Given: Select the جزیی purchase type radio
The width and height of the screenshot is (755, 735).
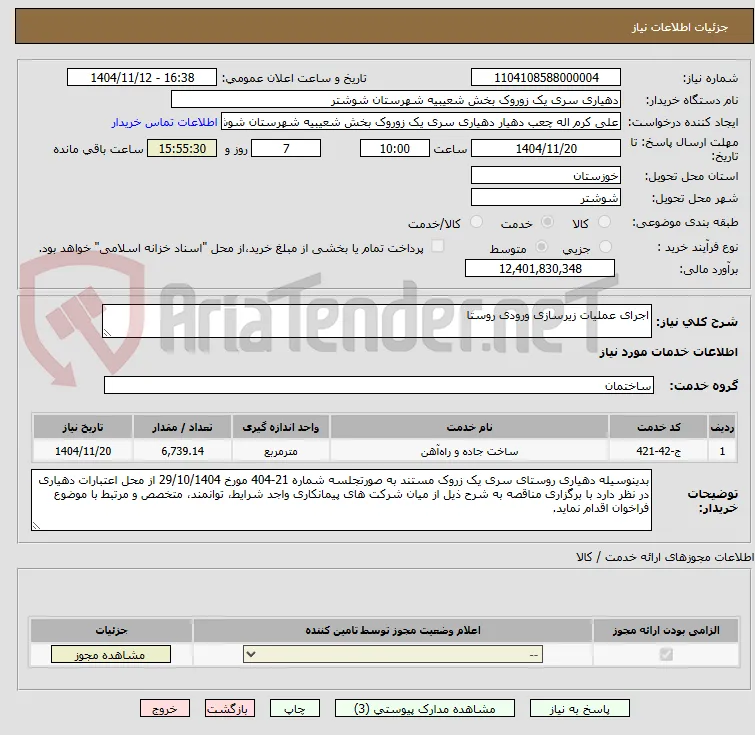Looking at the screenshot, I should click(605, 247).
